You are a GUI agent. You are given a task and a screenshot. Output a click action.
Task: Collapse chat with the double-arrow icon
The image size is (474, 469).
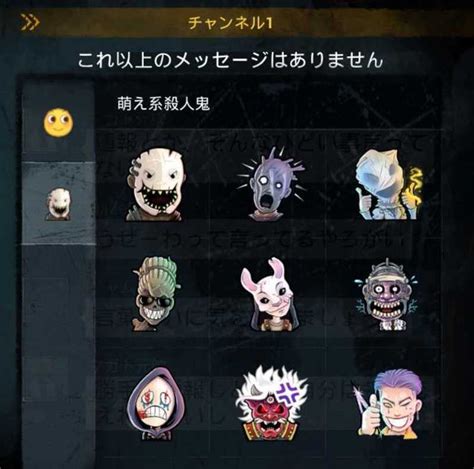point(30,23)
